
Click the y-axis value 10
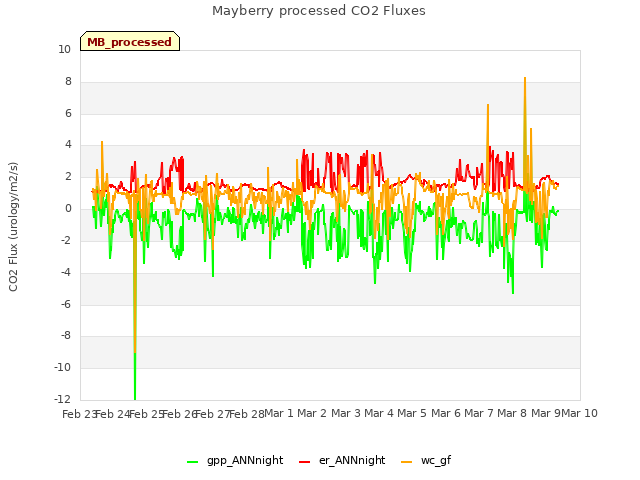click(x=64, y=49)
